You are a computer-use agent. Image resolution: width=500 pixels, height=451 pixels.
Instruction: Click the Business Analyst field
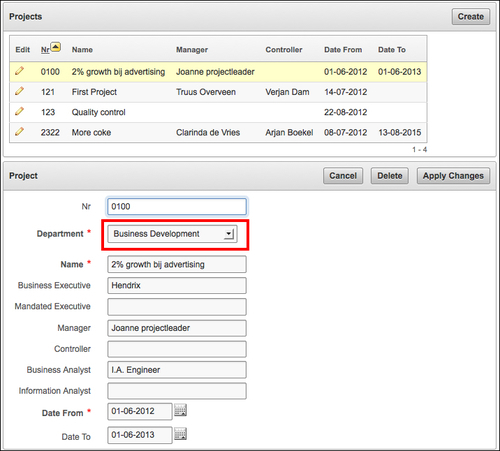pos(177,370)
